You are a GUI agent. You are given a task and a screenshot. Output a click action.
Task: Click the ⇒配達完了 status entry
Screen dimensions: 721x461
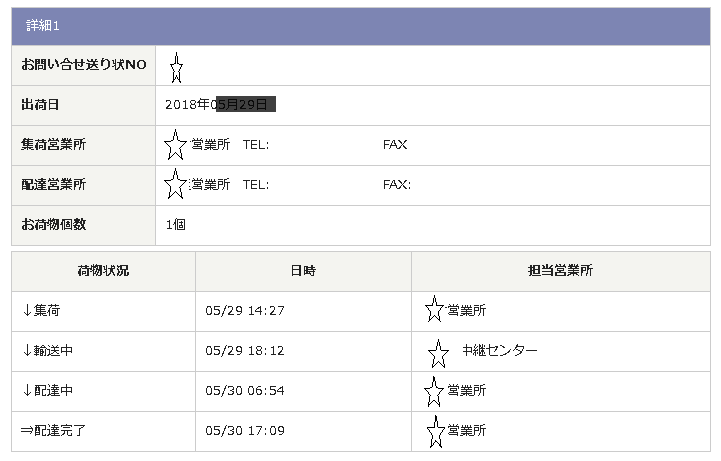pyautogui.click(x=54, y=431)
